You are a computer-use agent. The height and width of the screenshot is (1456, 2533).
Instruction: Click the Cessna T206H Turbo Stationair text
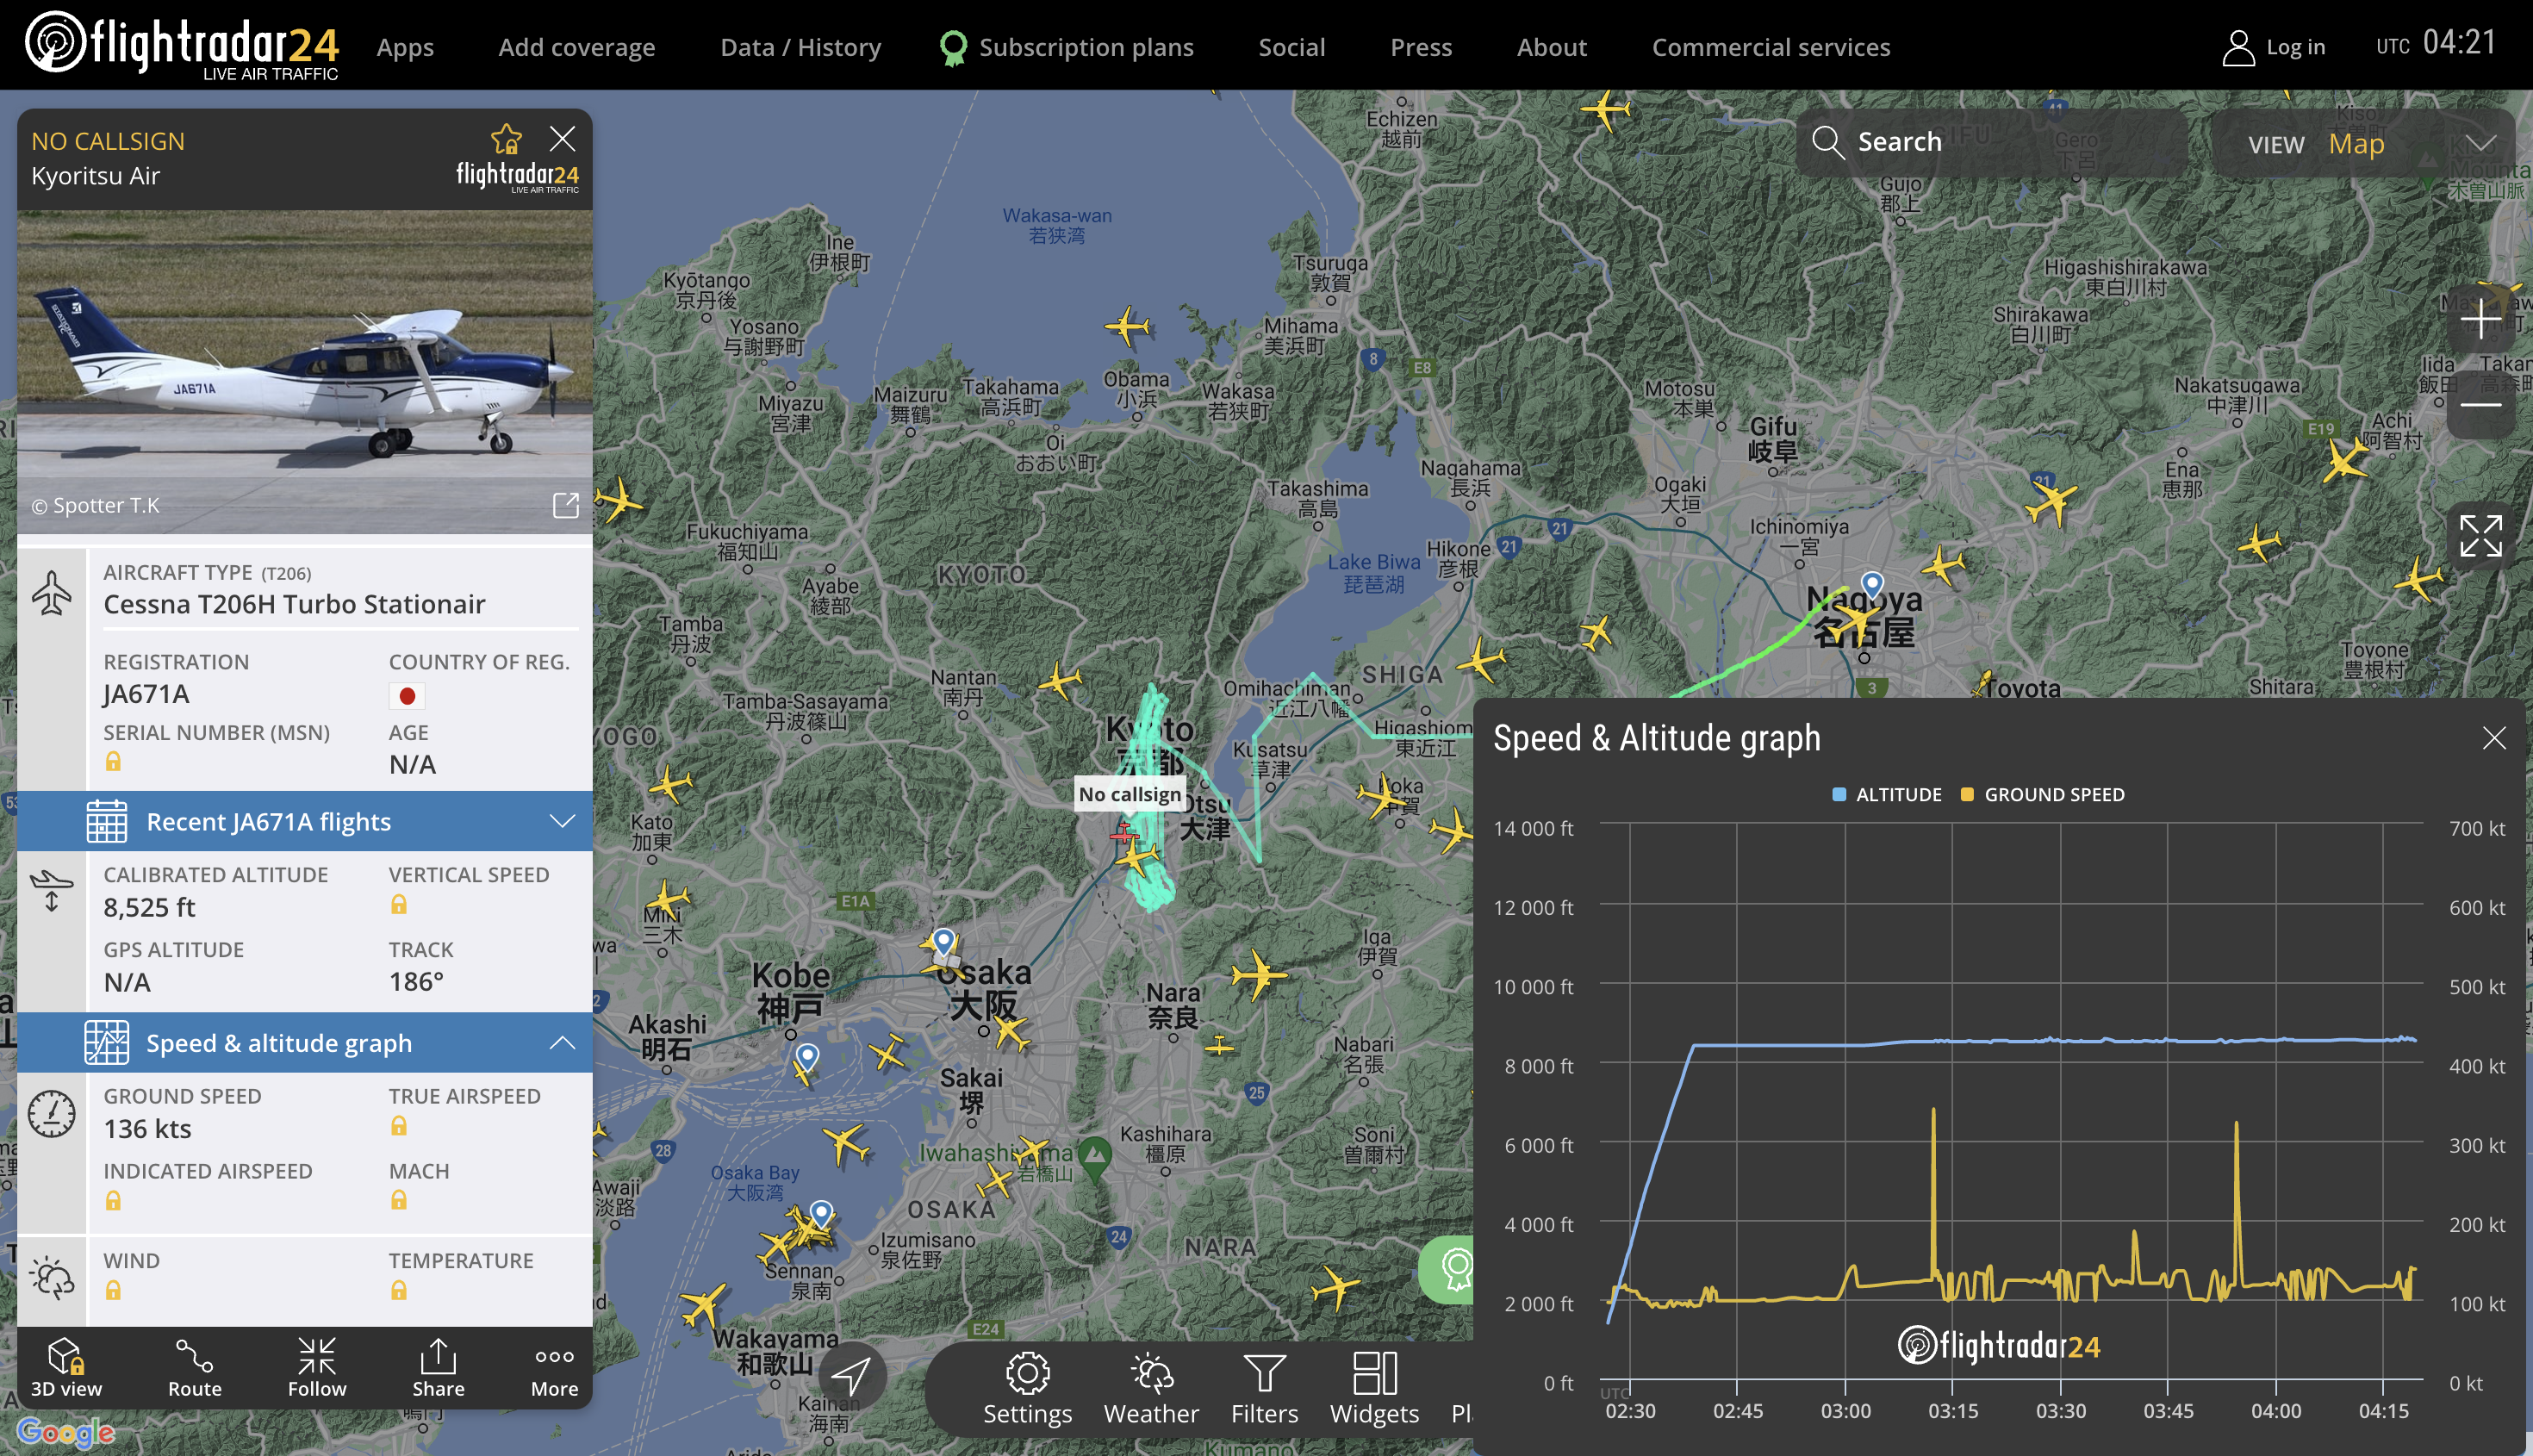294,604
